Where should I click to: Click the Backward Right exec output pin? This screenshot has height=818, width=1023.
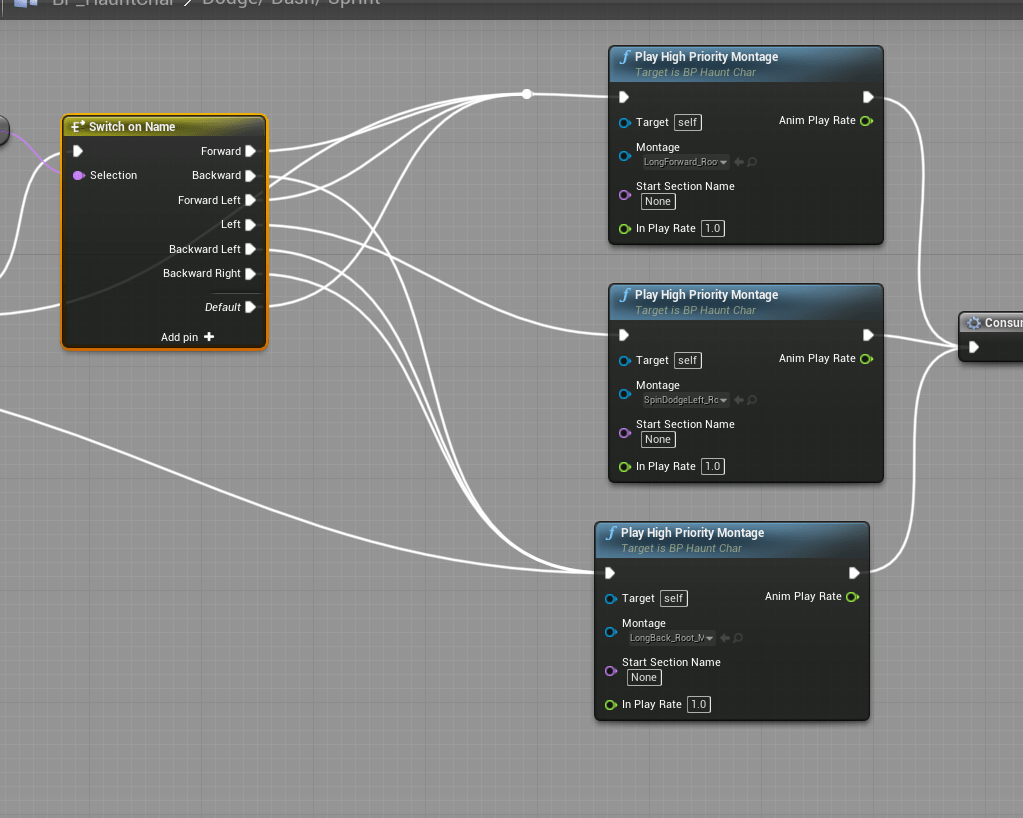250,274
